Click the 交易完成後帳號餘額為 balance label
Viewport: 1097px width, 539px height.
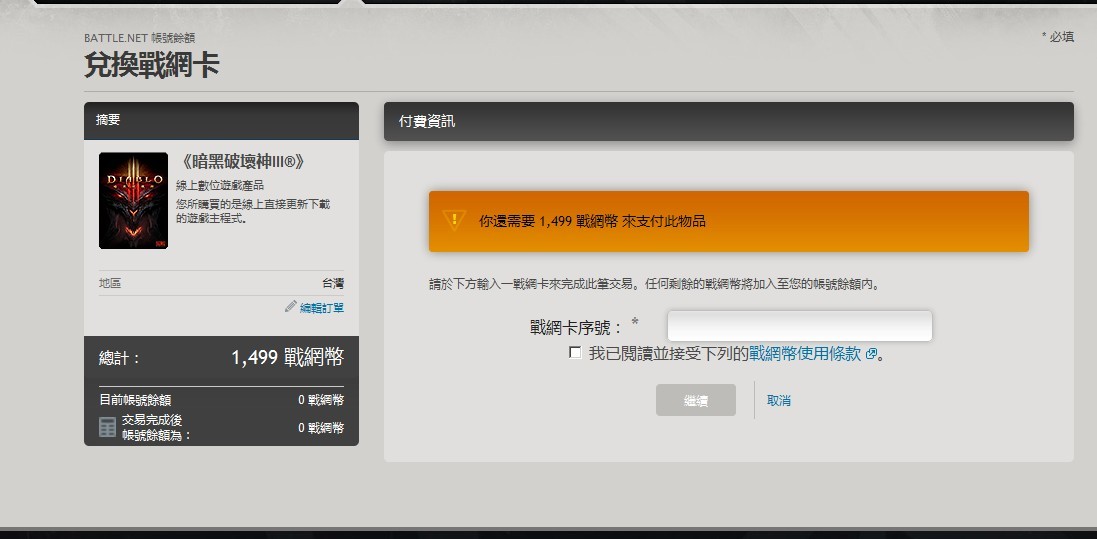click(x=157, y=427)
